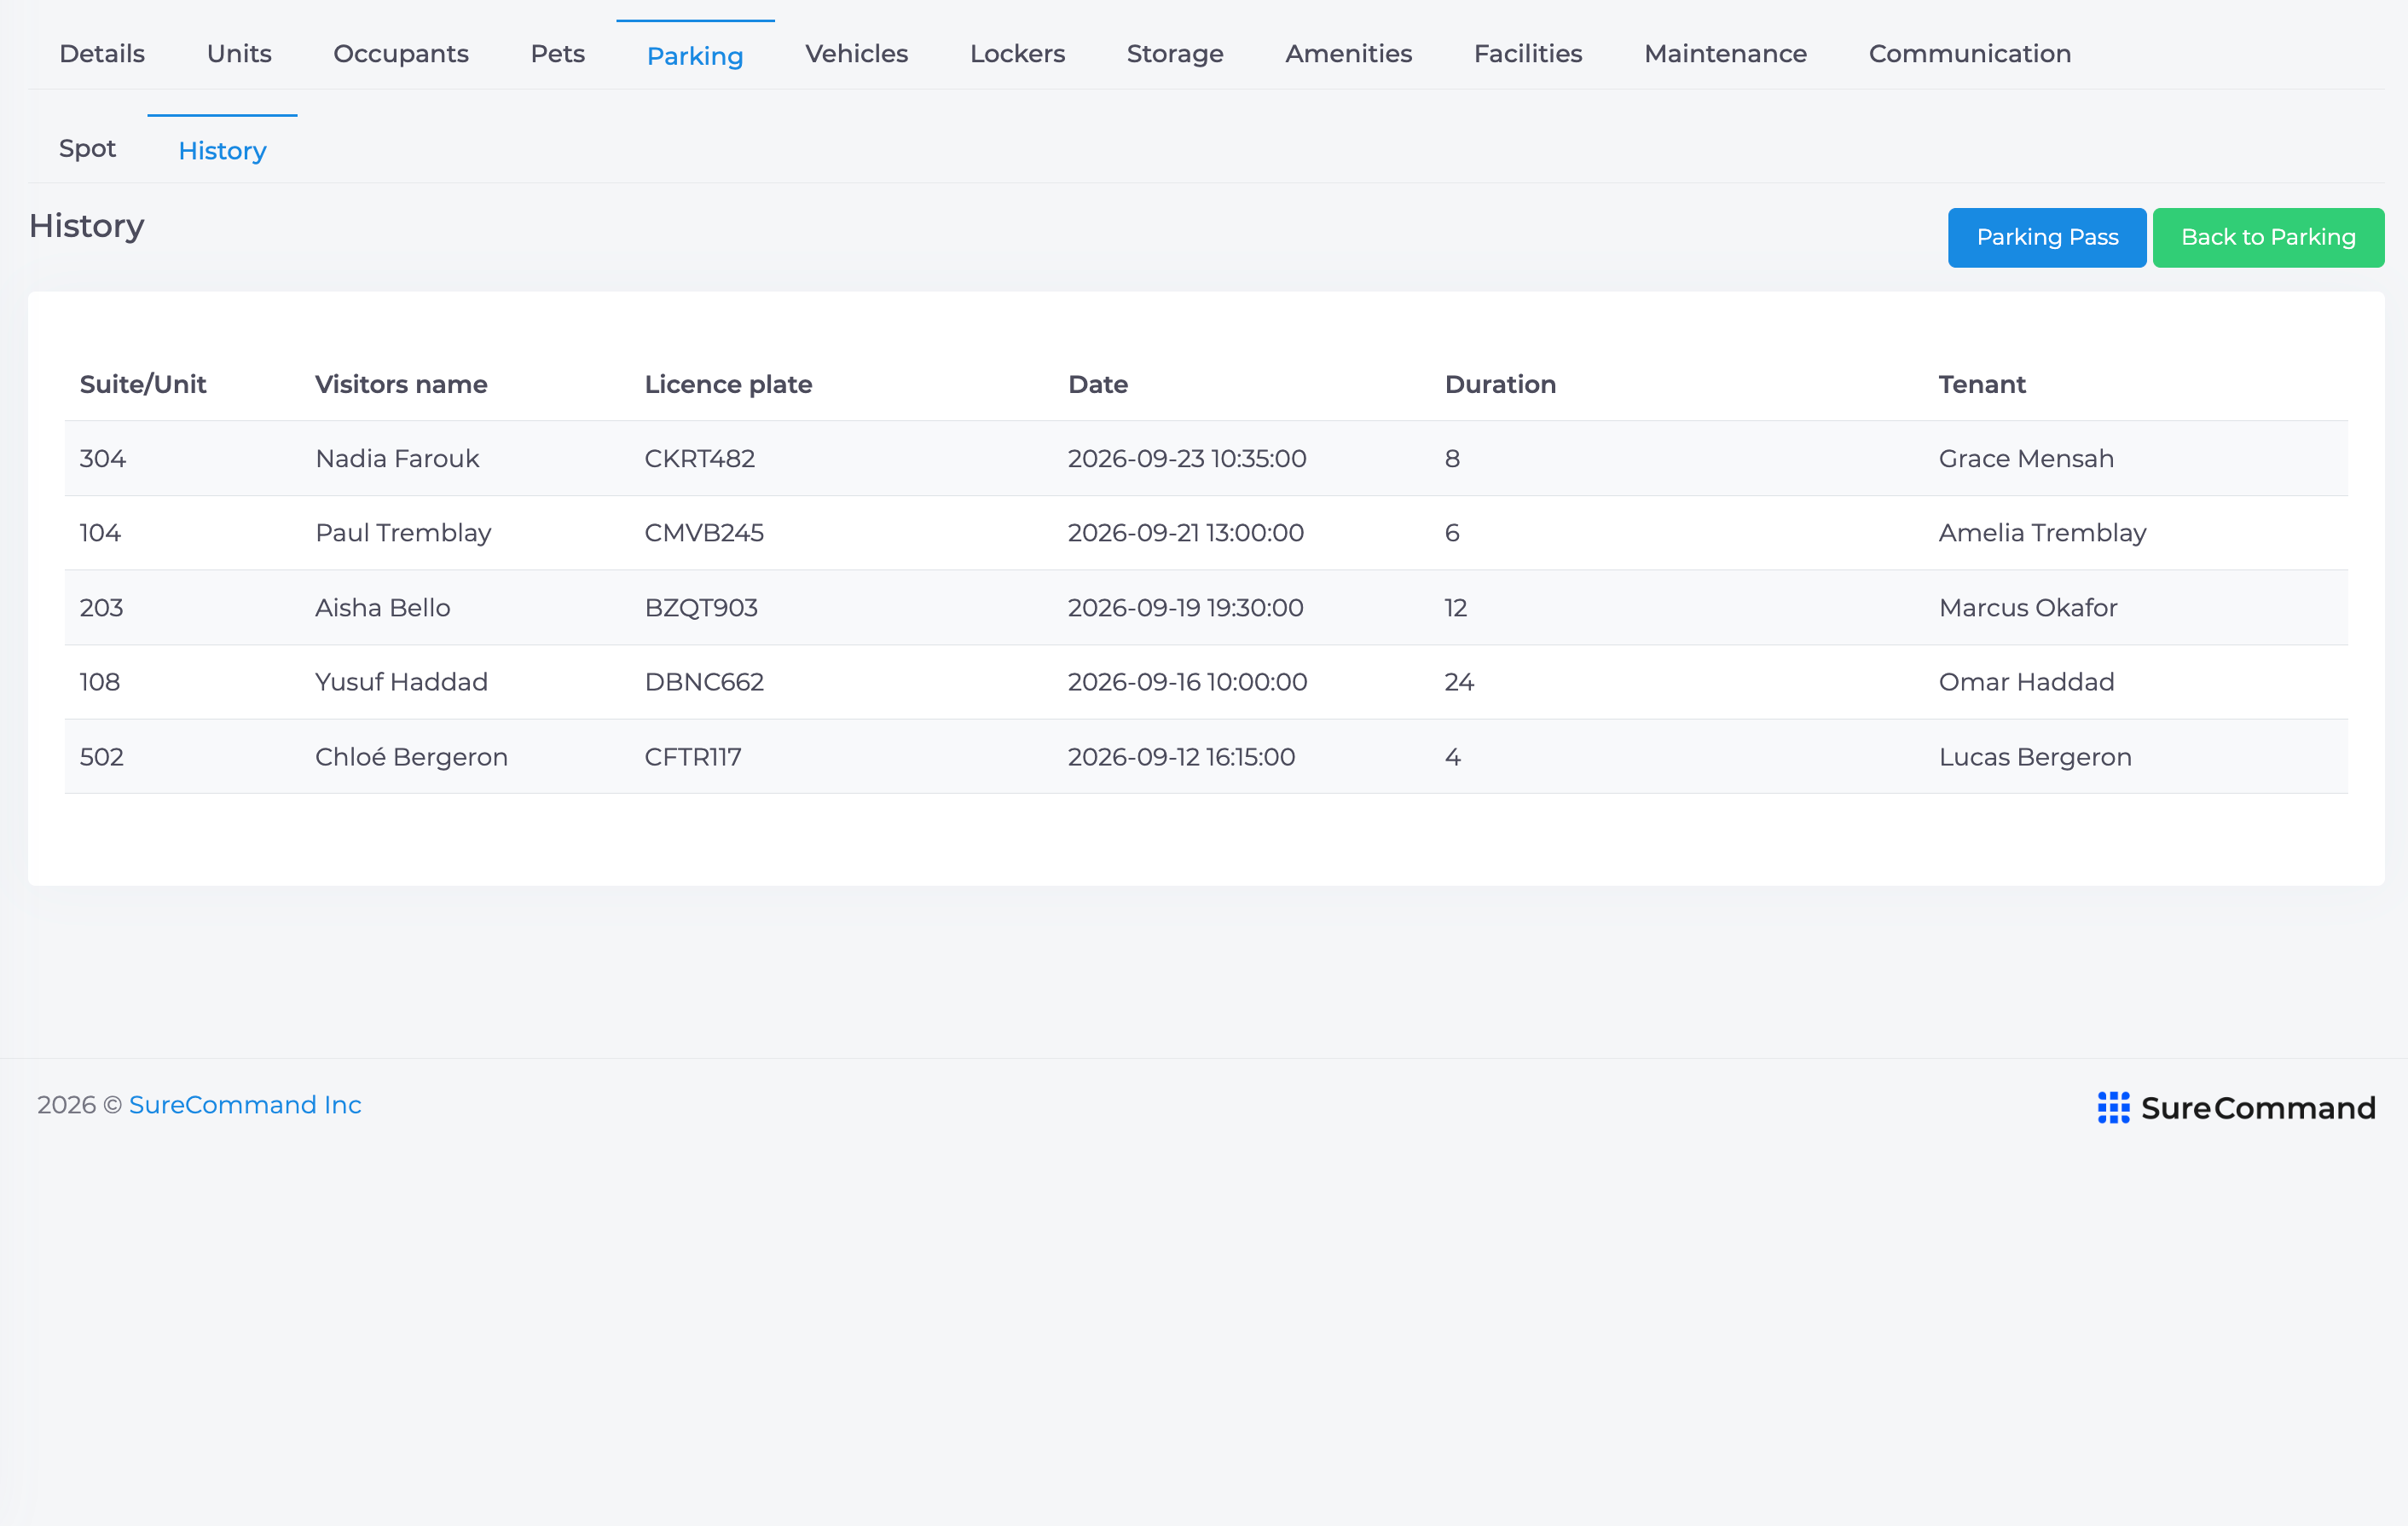Switch to the Lockers tab
Image resolution: width=2408 pixels, height=1526 pixels.
pyautogui.click(x=1017, y=54)
